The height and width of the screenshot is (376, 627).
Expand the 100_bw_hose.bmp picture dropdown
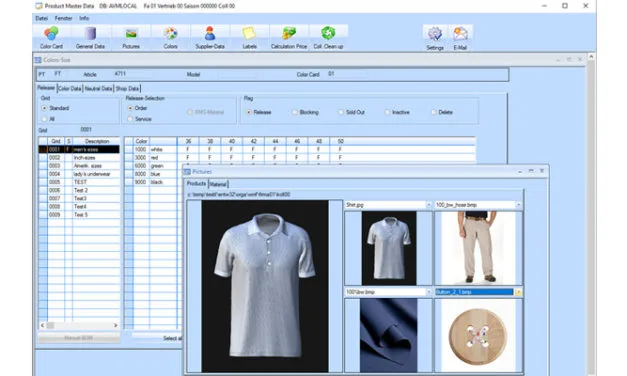(x=519, y=205)
